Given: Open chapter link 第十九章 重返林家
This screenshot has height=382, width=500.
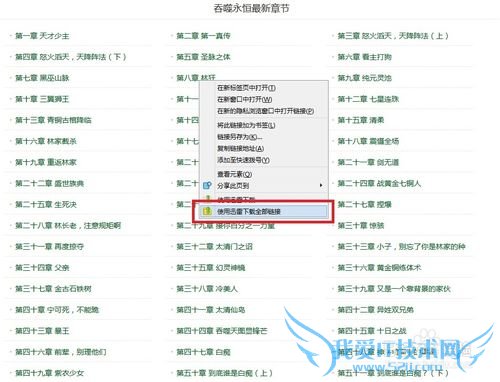Looking at the screenshot, I should [x=46, y=162].
